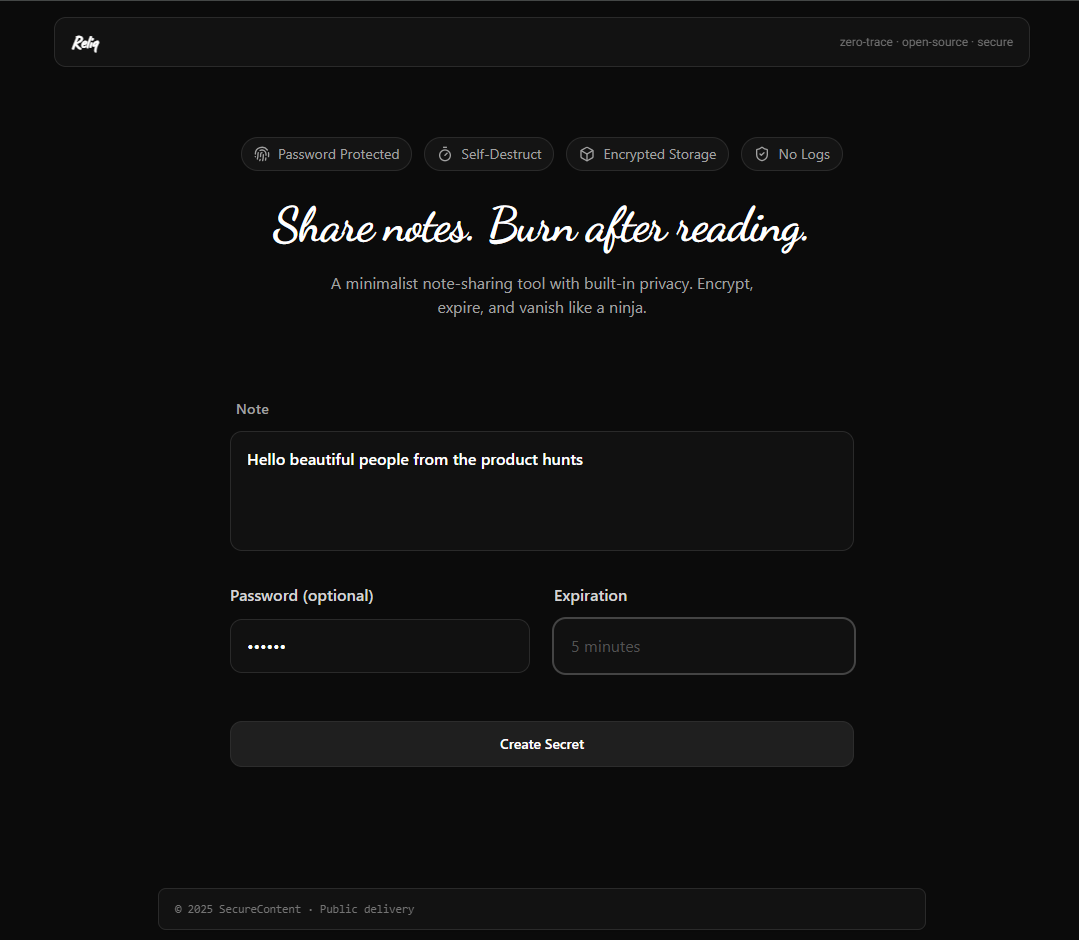The image size is (1079, 940).
Task: Click the Note field label
Action: (x=253, y=409)
